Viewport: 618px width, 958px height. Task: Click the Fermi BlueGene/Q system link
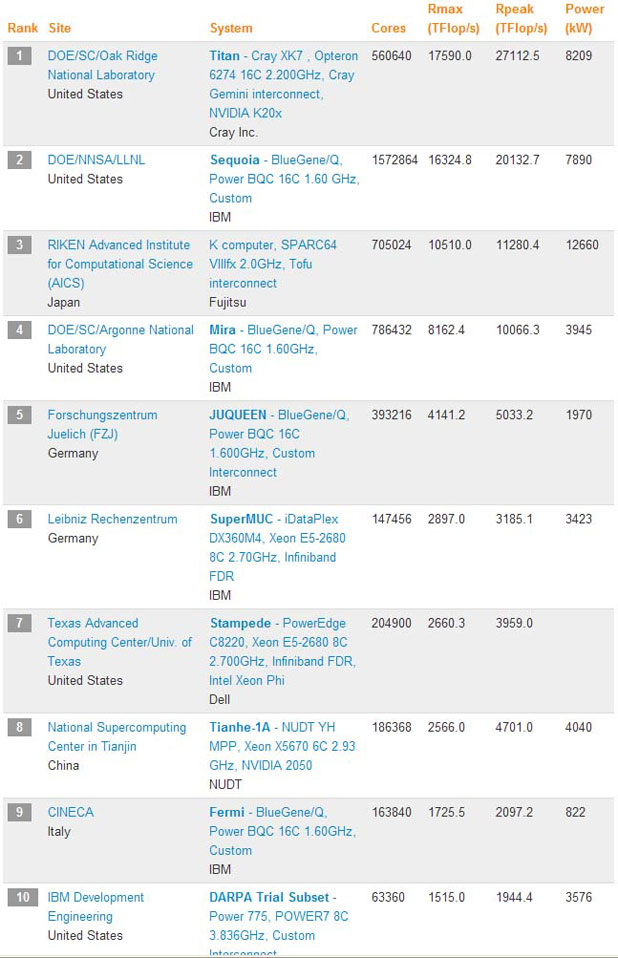tap(283, 831)
